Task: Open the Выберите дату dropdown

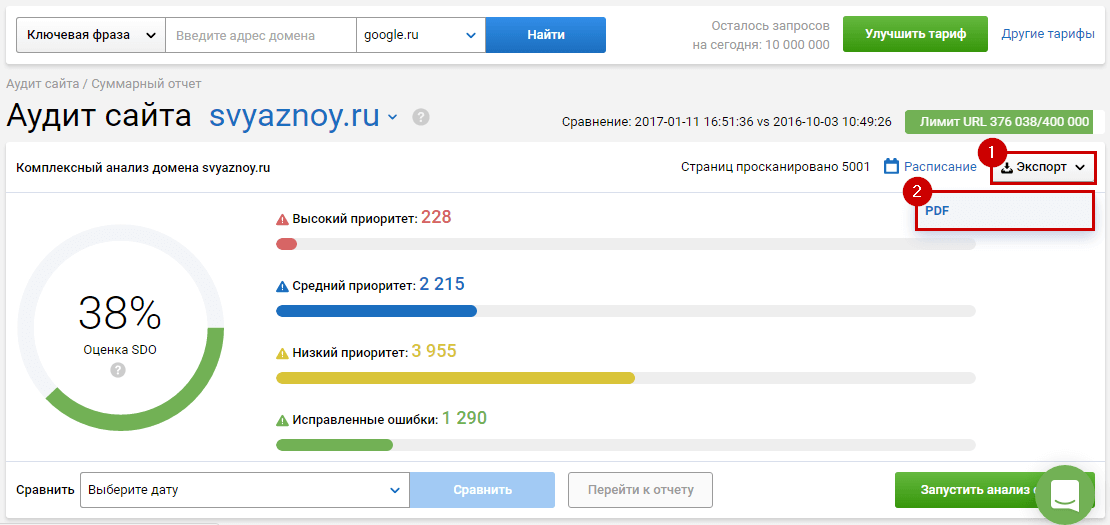Action: coord(245,490)
